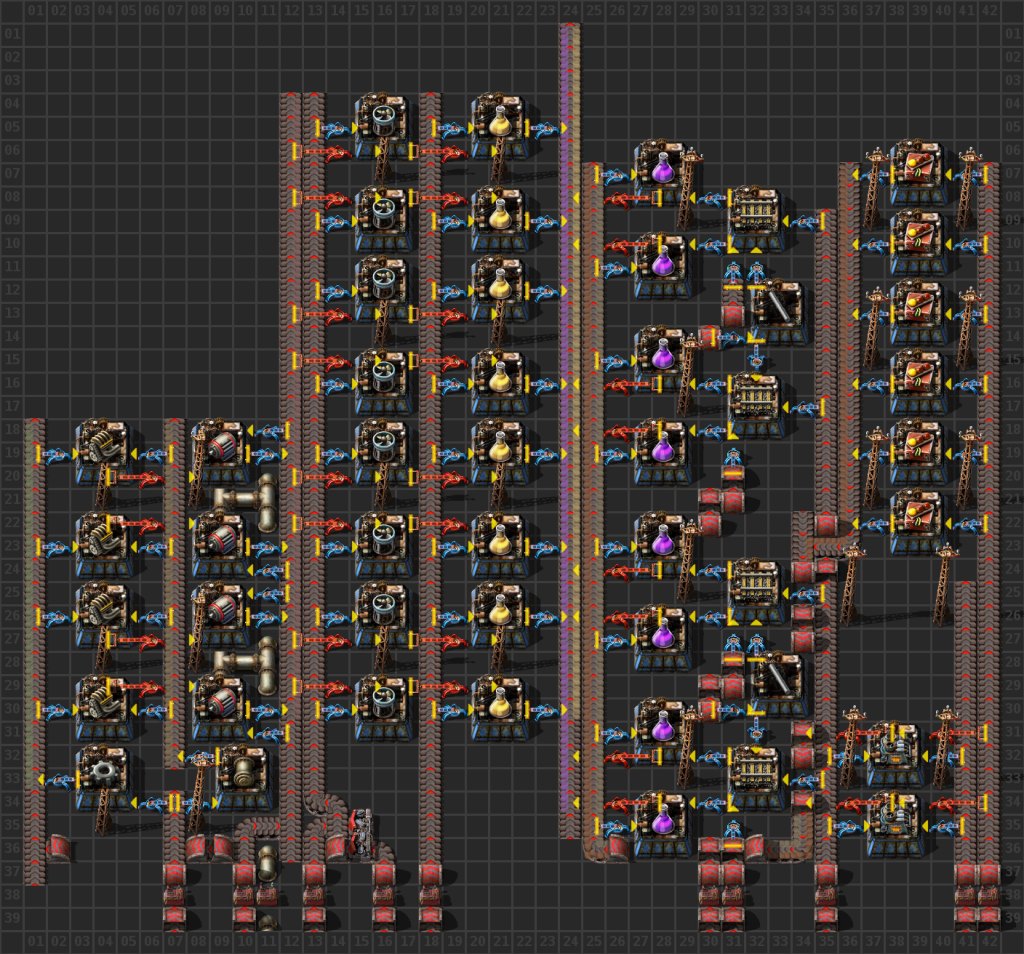Click the topmost purple science pack assembler
Image resolution: width=1024 pixels, height=954 pixels.
pyautogui.click(x=664, y=173)
